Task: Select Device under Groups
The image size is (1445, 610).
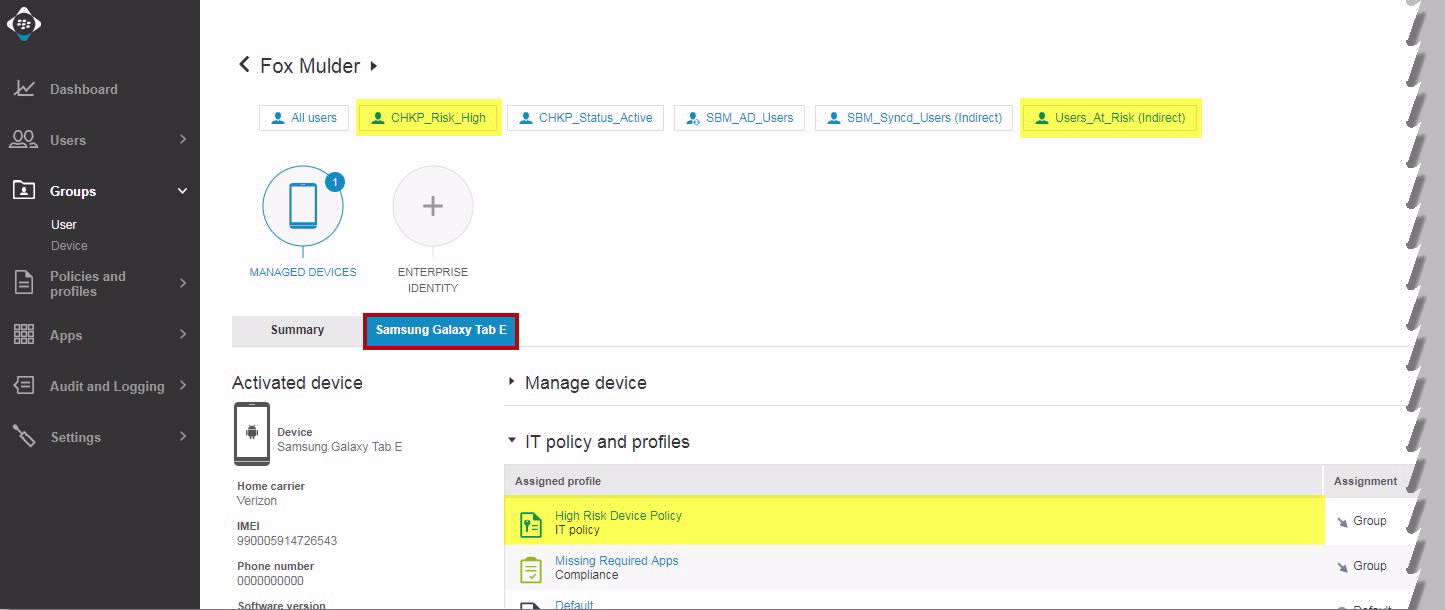Action: (69, 246)
